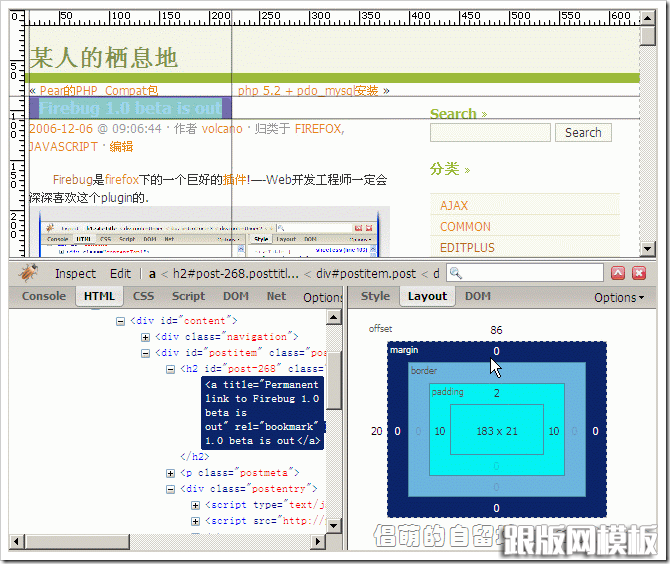Open the left-panel DOM tab
Image resolution: width=670 pixels, height=564 pixels.
click(x=236, y=296)
